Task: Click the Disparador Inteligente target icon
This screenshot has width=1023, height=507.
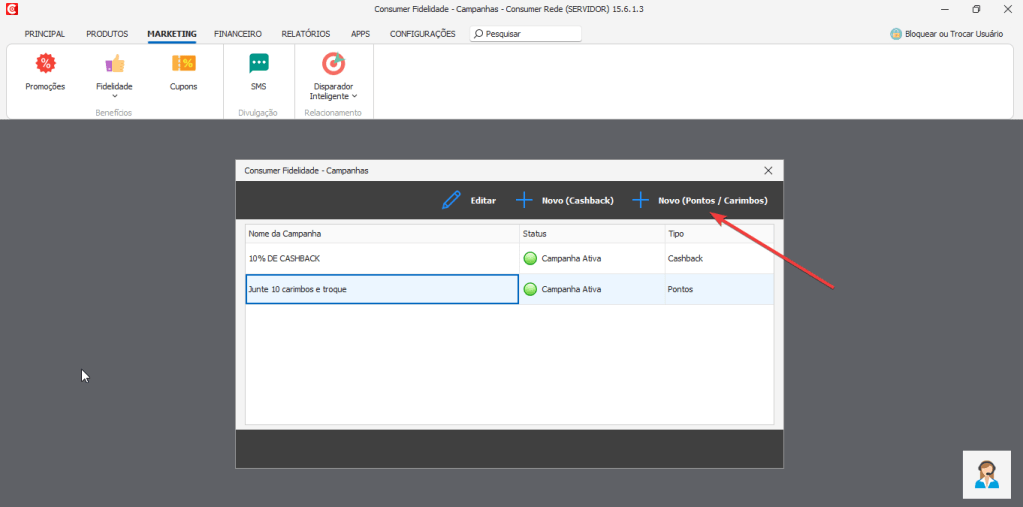Action: tap(333, 63)
